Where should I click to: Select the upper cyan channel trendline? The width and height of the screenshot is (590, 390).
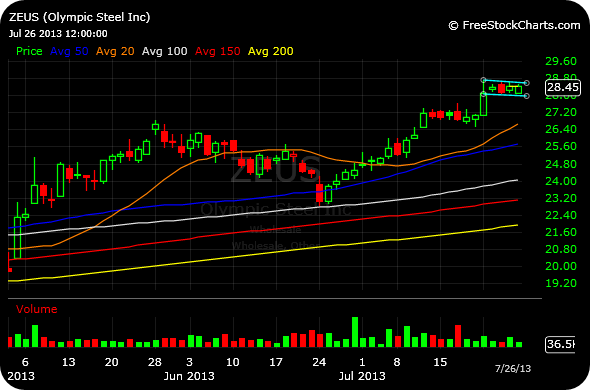pyautogui.click(x=505, y=81)
